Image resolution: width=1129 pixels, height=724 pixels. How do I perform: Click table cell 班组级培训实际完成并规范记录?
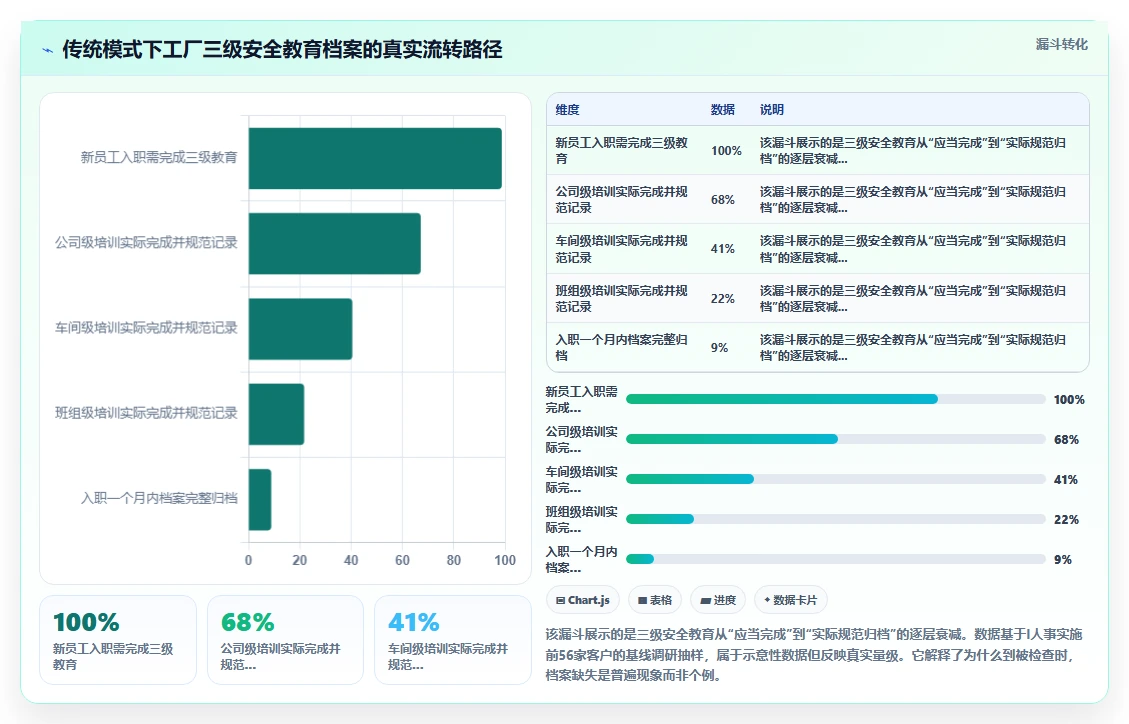point(622,299)
